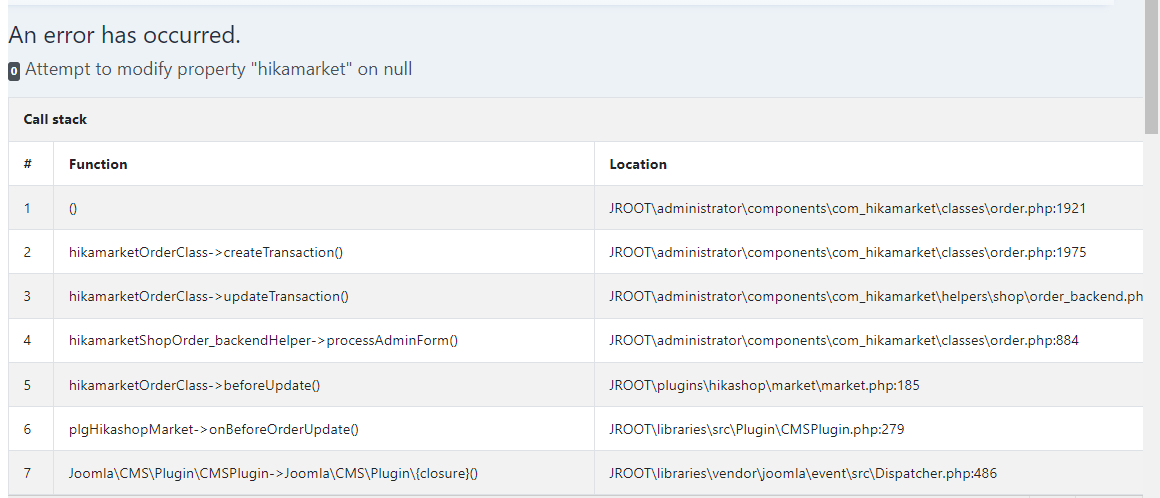Select the createTransaction() function cell
Viewport: 1160px width, 498px height.
(206, 252)
